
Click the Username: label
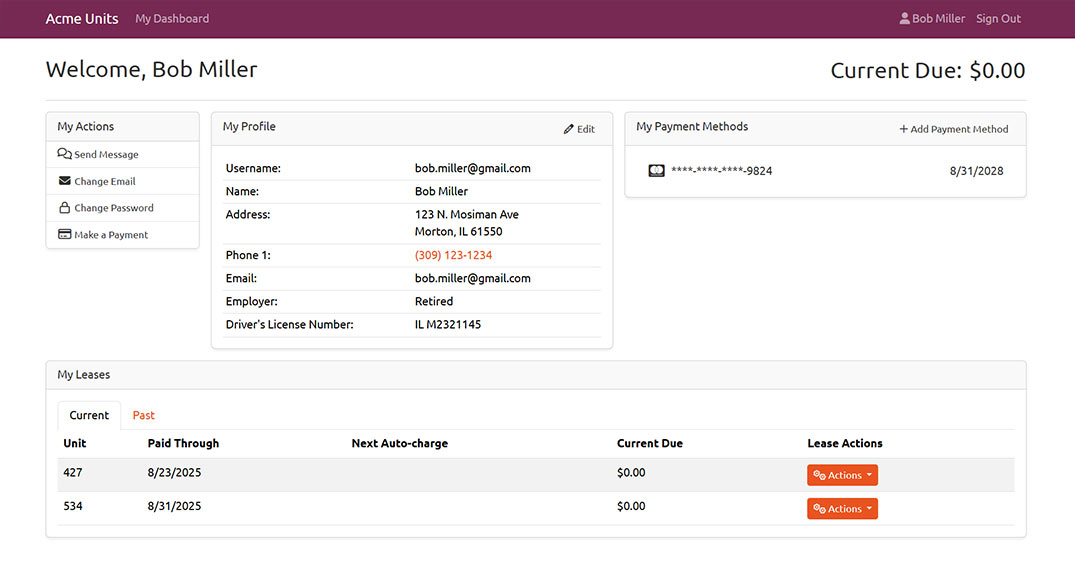[x=253, y=168]
